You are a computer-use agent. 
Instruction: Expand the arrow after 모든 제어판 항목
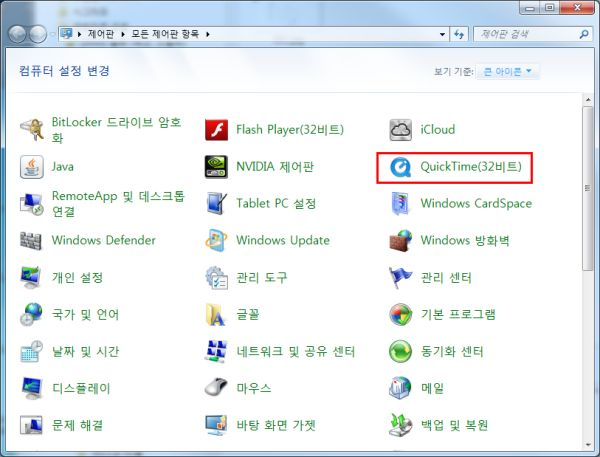(x=208, y=34)
